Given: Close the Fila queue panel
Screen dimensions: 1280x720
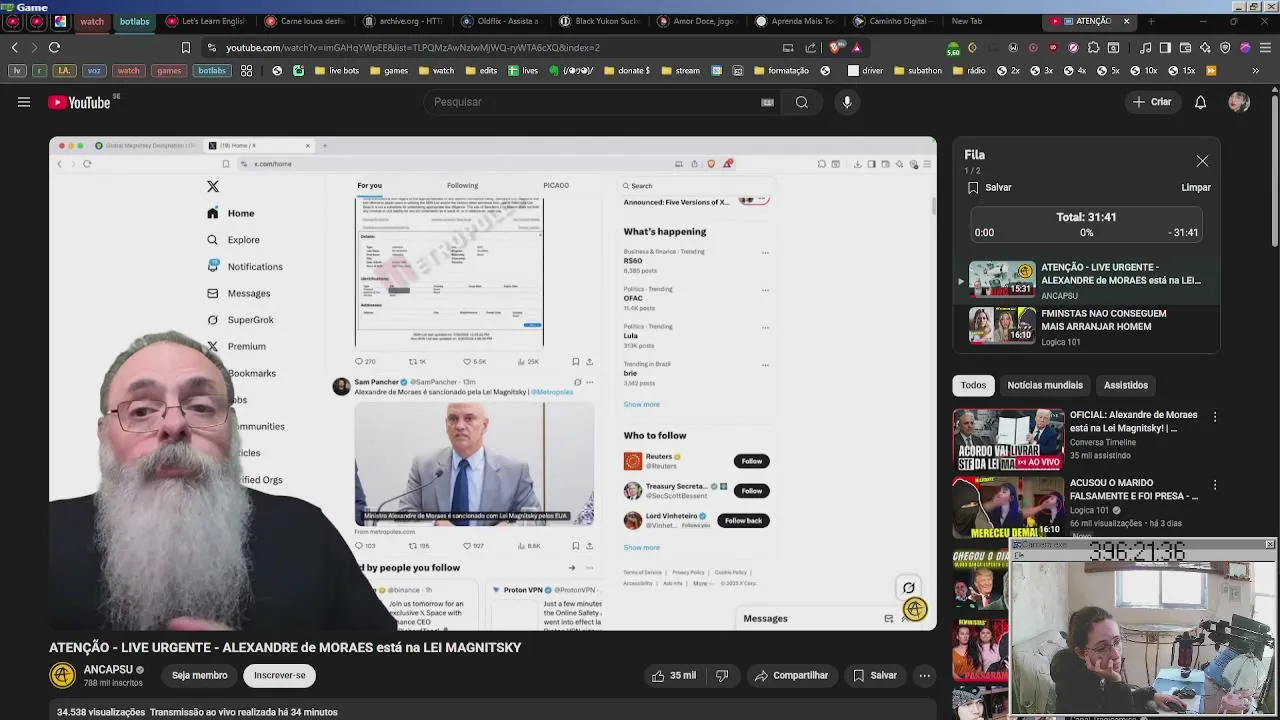Looking at the screenshot, I should [1202, 161].
